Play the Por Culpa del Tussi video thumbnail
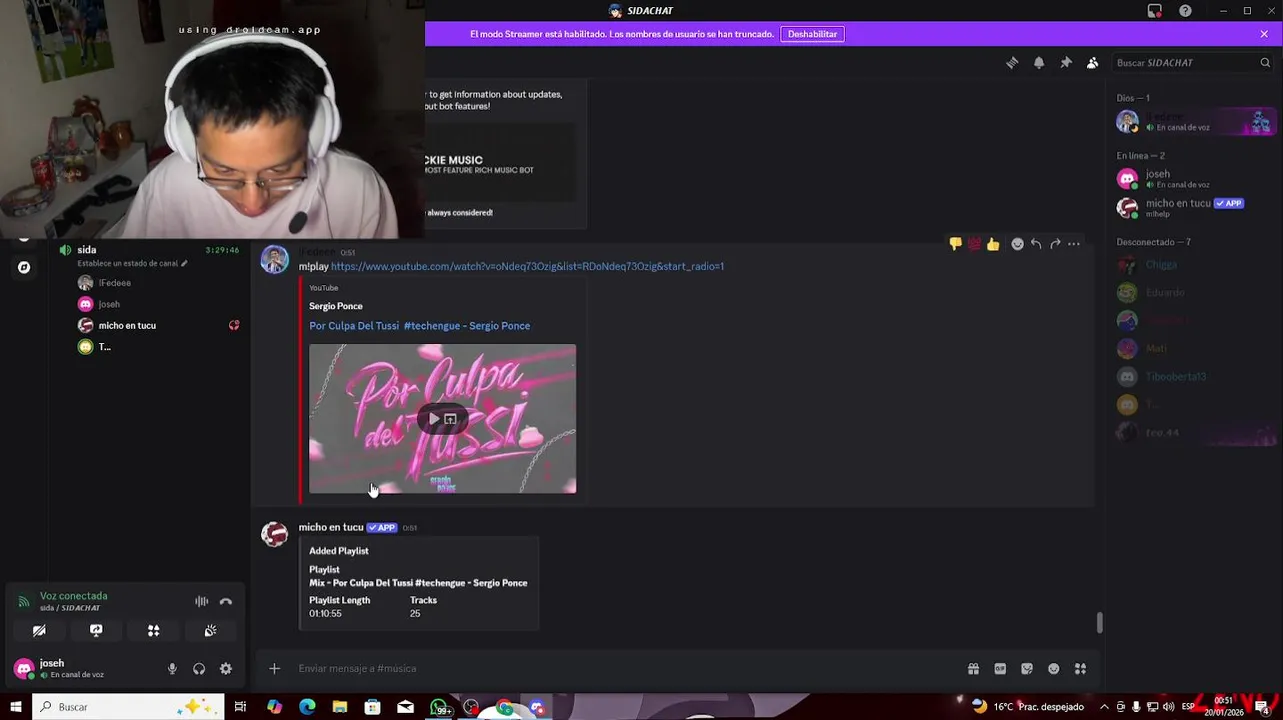Image resolution: width=1283 pixels, height=720 pixels. click(433, 419)
